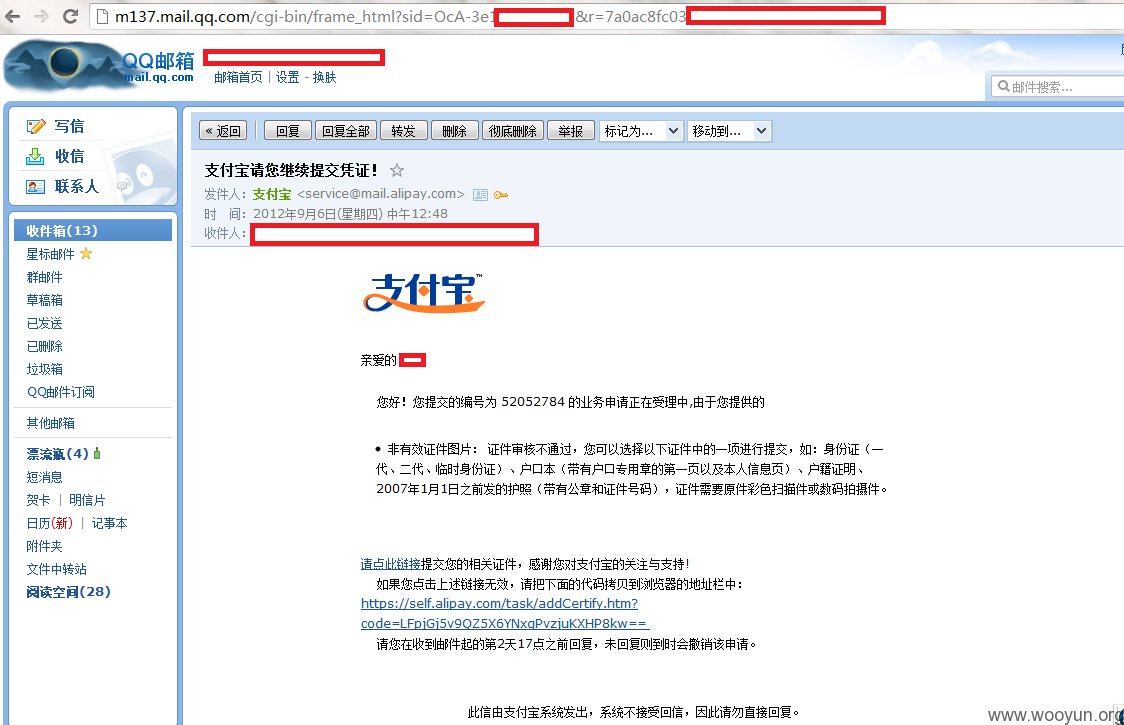1124x725 pixels.
Task: Click the email subject 支付宝请您继续提交凭证!
Action: tap(291, 170)
